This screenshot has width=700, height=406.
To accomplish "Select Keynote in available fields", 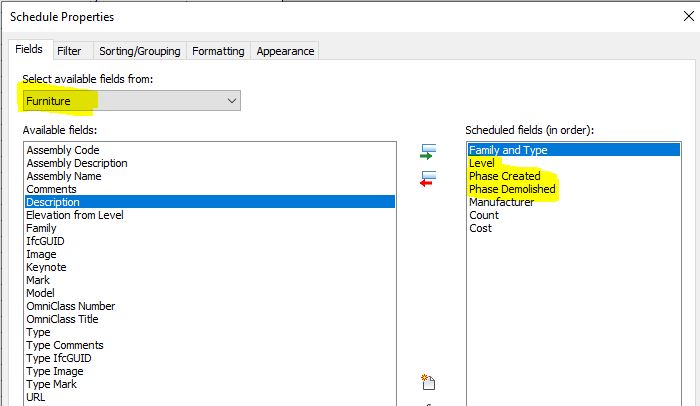I will coord(210,267).
